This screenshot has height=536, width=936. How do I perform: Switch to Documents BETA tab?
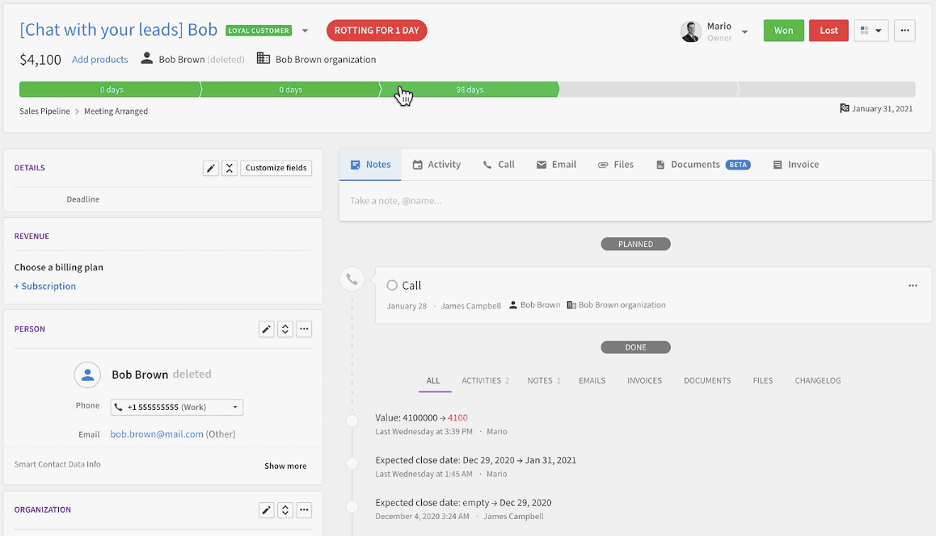pyautogui.click(x=703, y=165)
